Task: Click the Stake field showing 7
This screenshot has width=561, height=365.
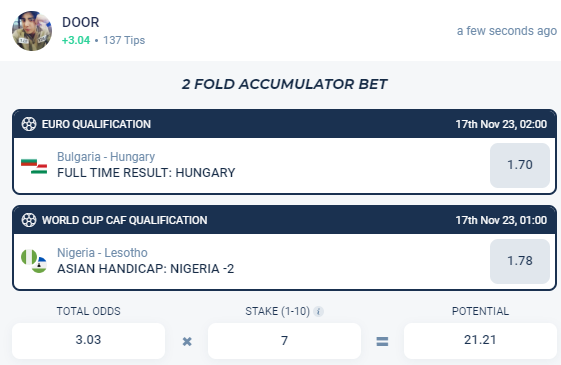Action: tap(284, 341)
